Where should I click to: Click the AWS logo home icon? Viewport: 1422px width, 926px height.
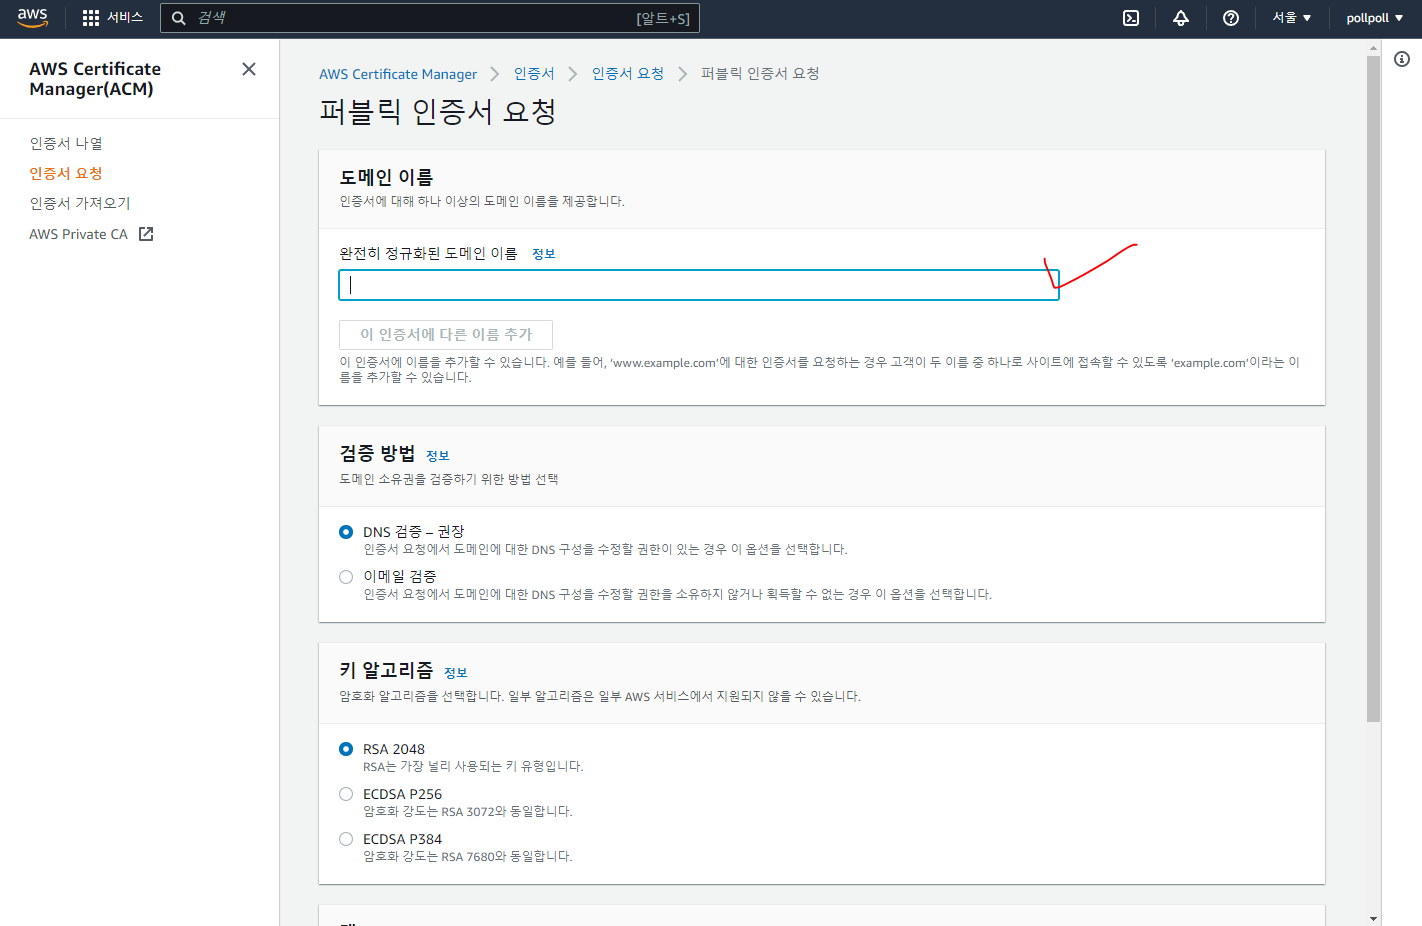click(x=32, y=18)
